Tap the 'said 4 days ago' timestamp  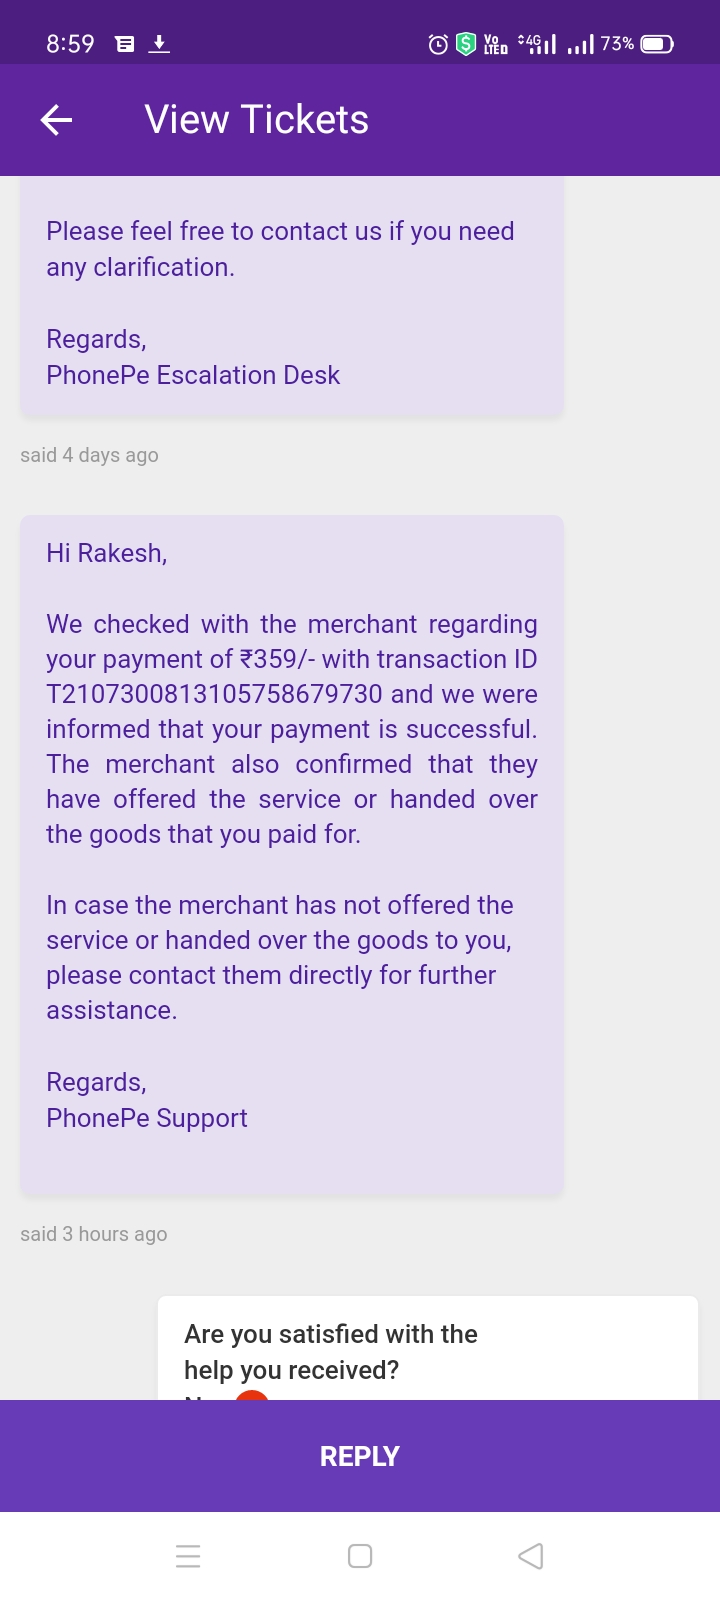89,455
